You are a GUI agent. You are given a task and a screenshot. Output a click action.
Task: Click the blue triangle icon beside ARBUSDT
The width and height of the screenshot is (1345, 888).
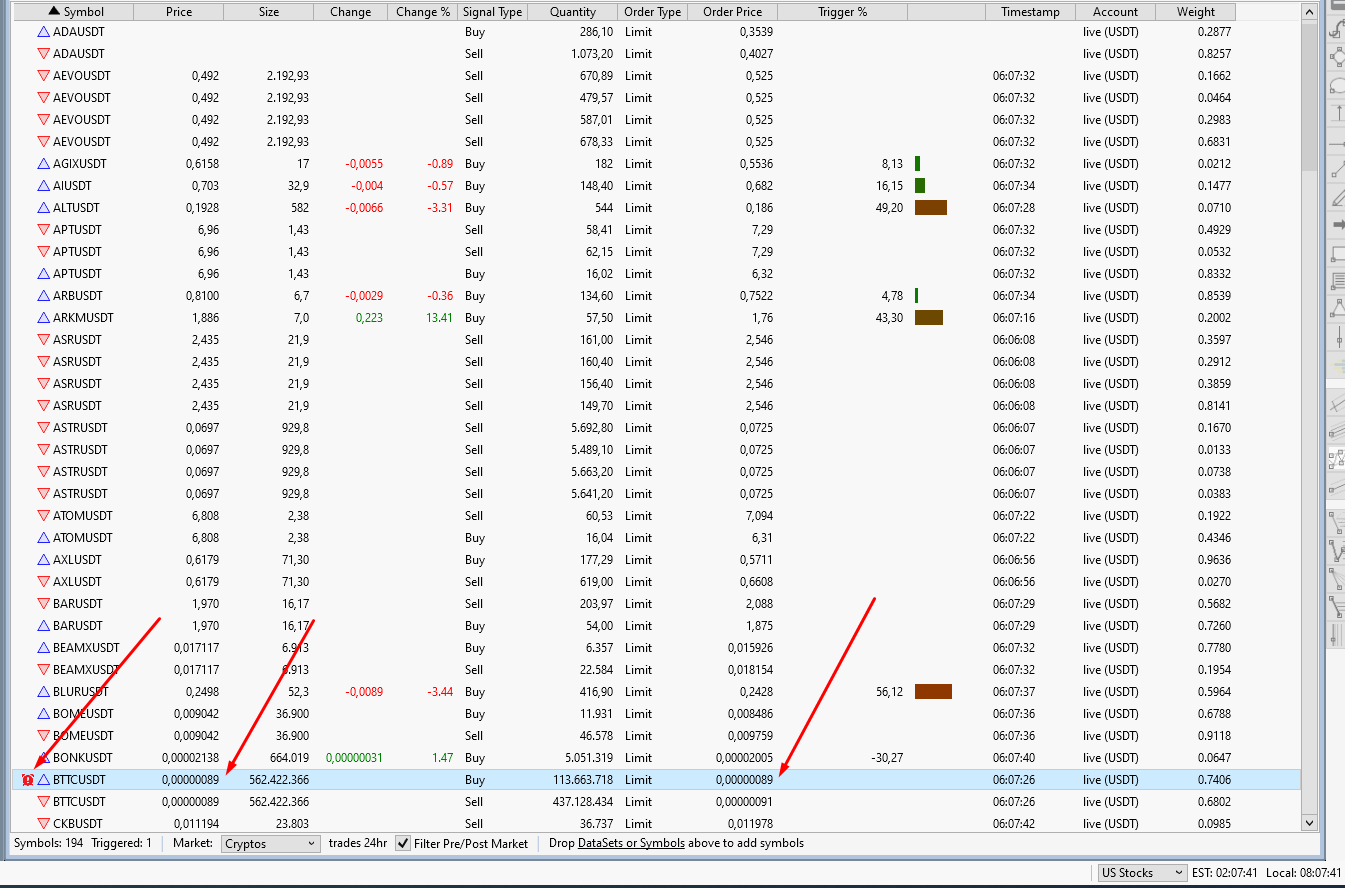point(43,296)
